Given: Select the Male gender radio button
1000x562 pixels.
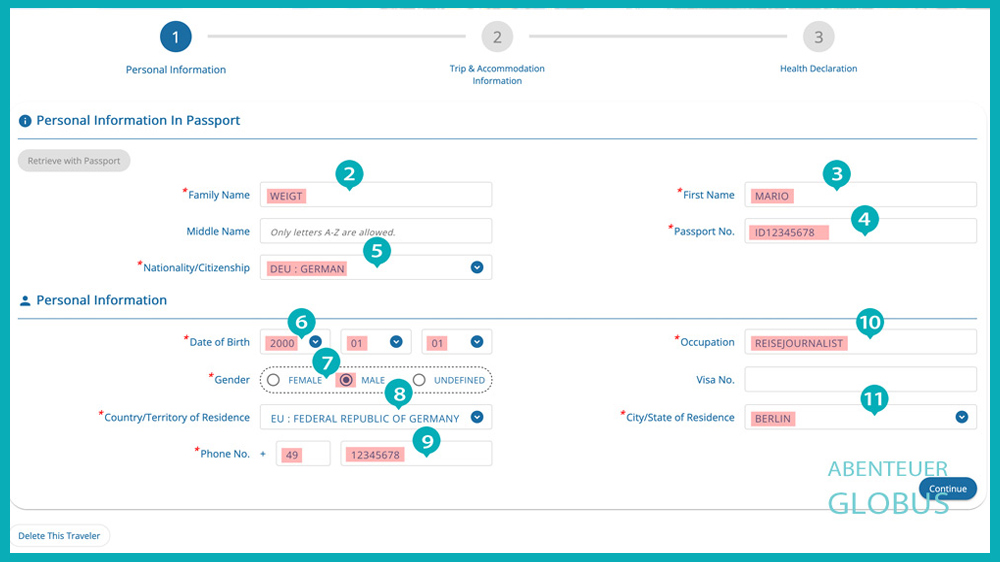Looking at the screenshot, I should click(x=347, y=380).
